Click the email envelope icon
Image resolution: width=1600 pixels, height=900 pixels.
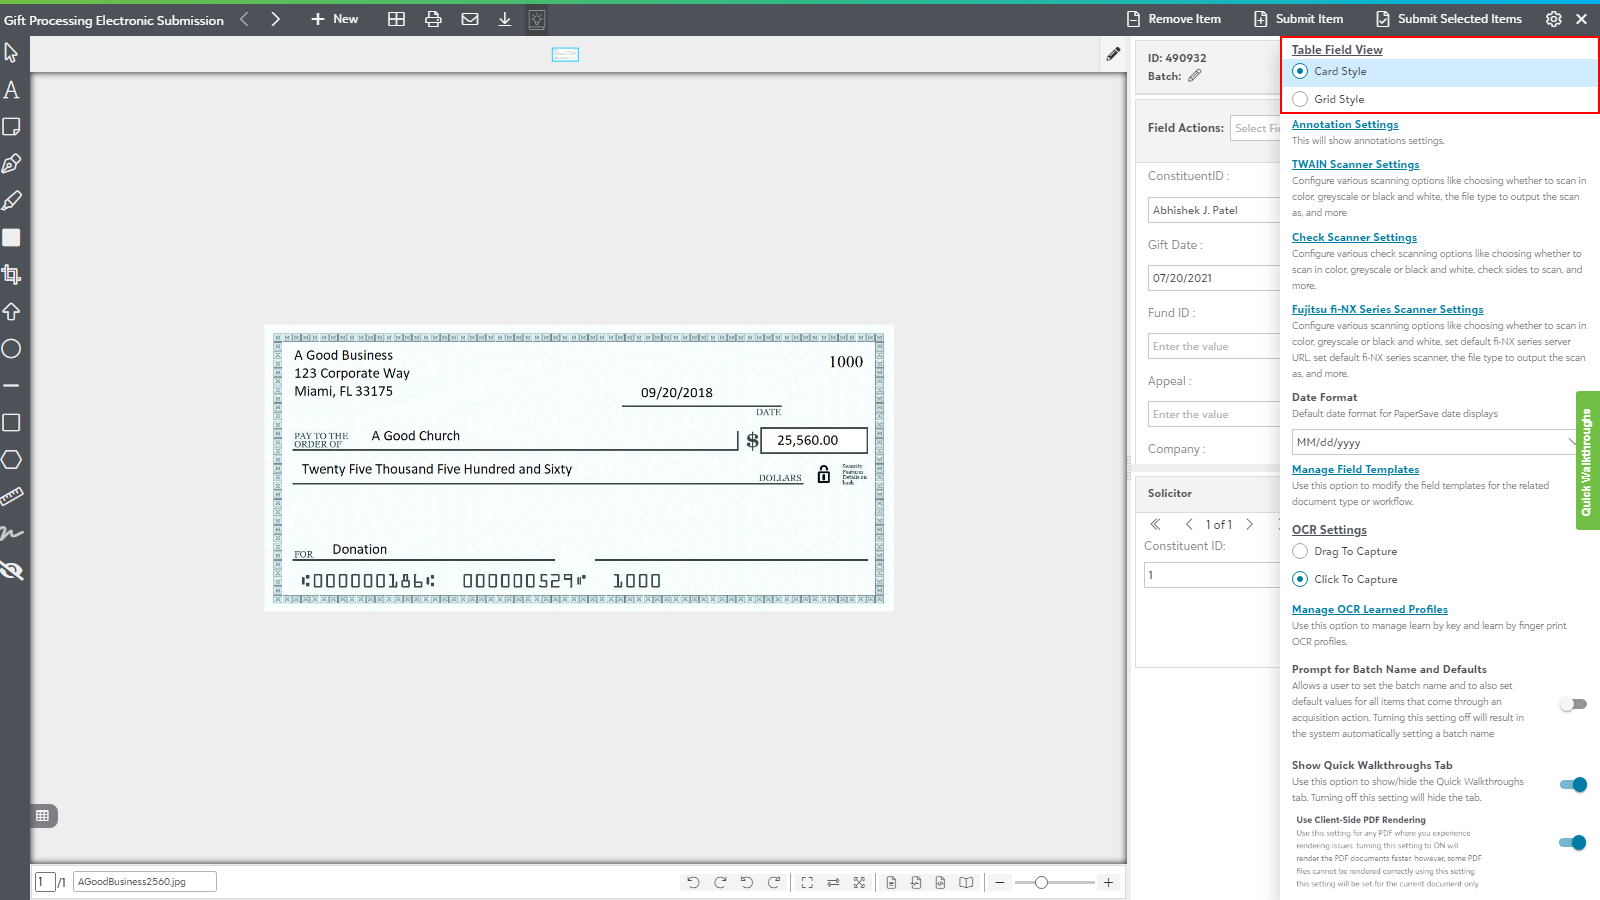point(469,19)
